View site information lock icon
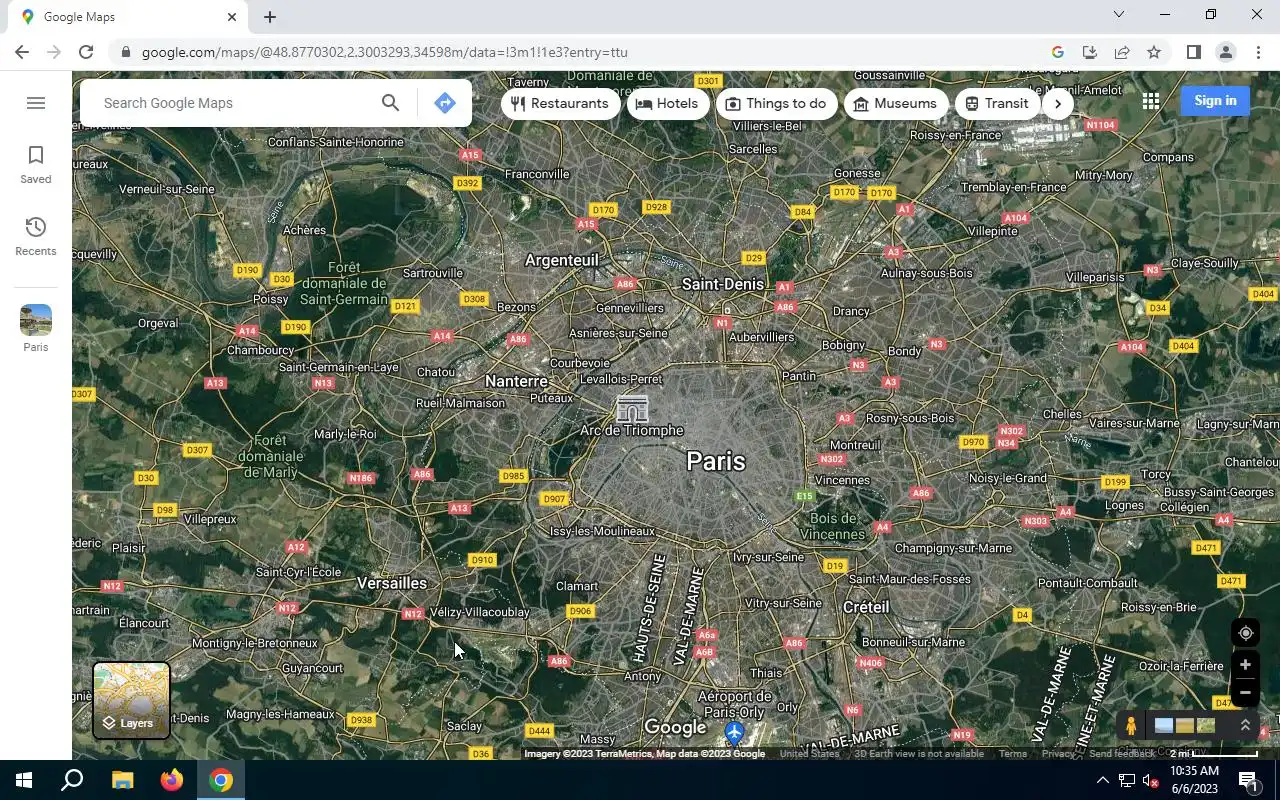 [124, 52]
